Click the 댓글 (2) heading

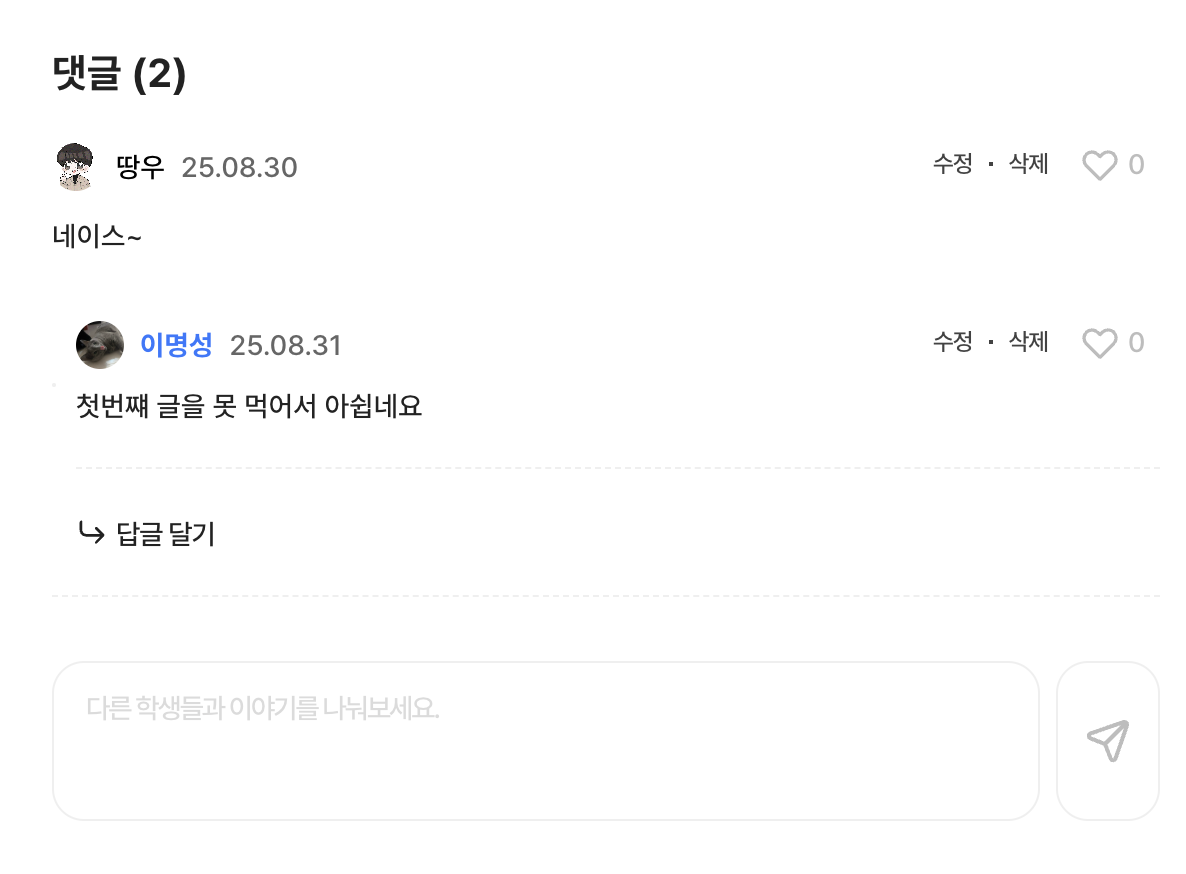120,76
